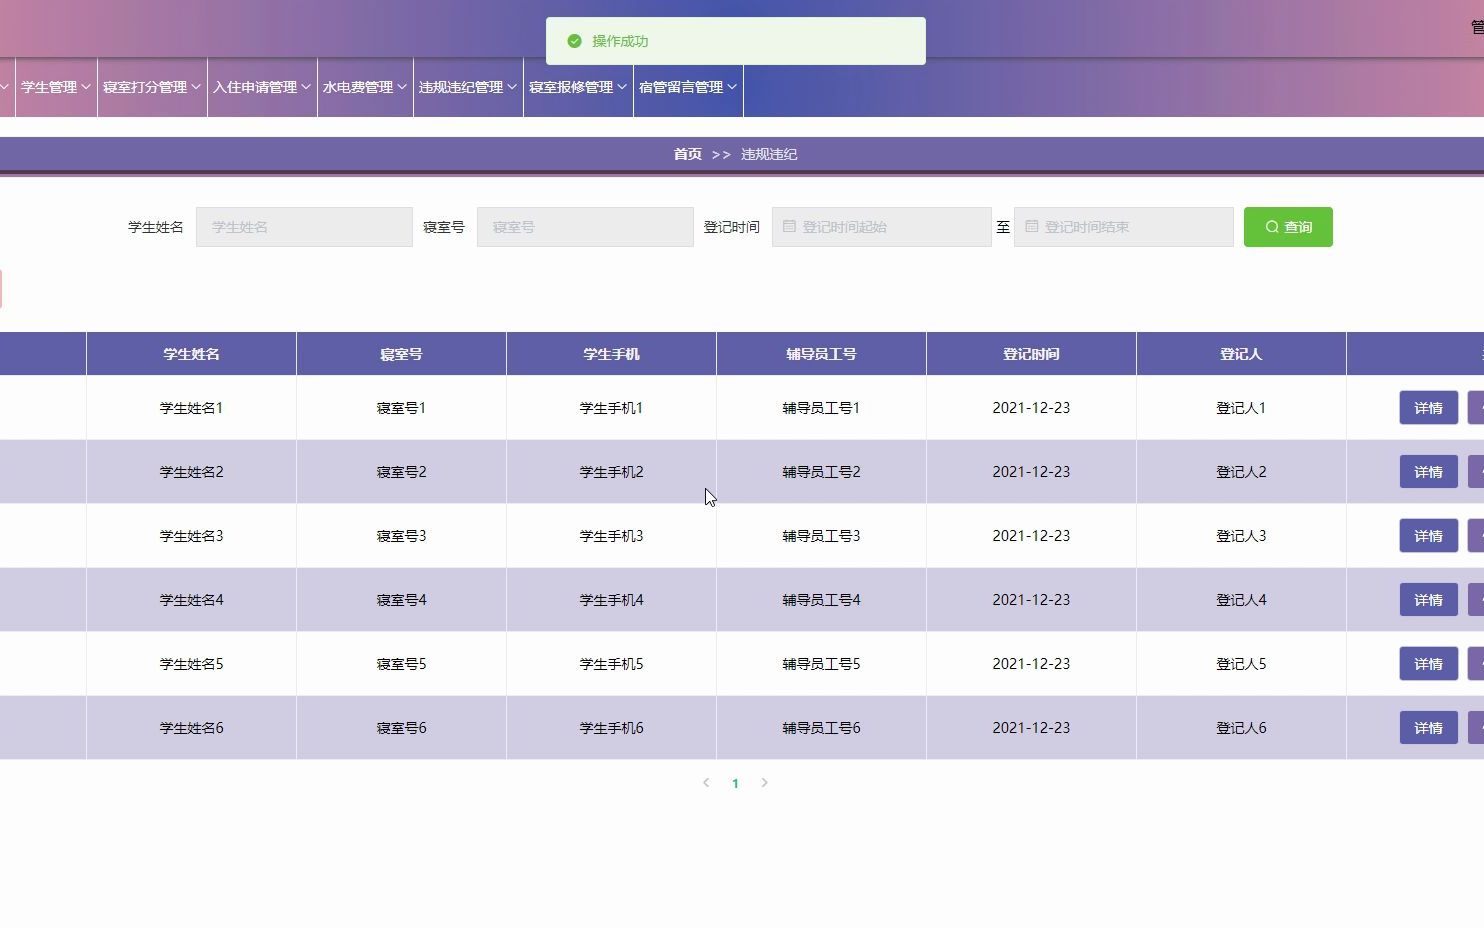Click the 学生姓名 input field
The width and height of the screenshot is (1484, 928).
[x=304, y=227]
